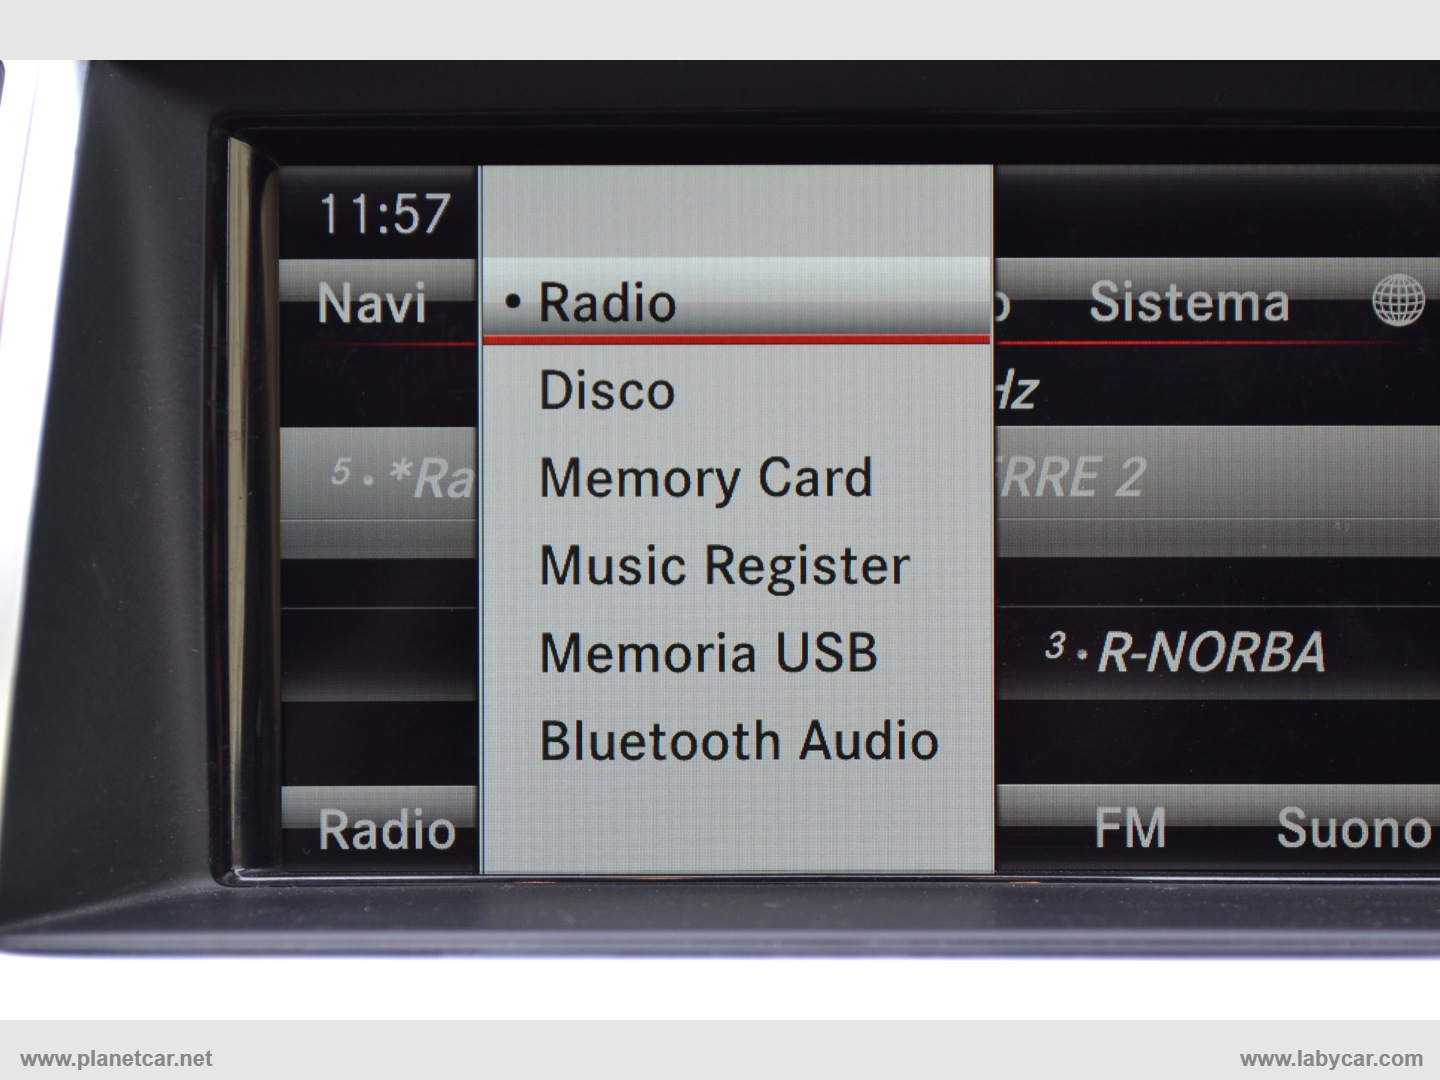Select the Memory Card source
This screenshot has height=1080, width=1440.
point(705,478)
